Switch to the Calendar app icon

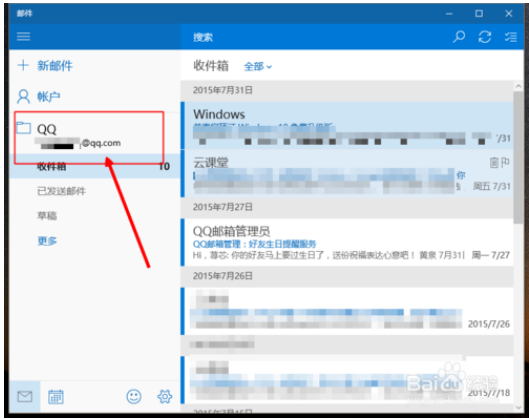click(x=56, y=397)
